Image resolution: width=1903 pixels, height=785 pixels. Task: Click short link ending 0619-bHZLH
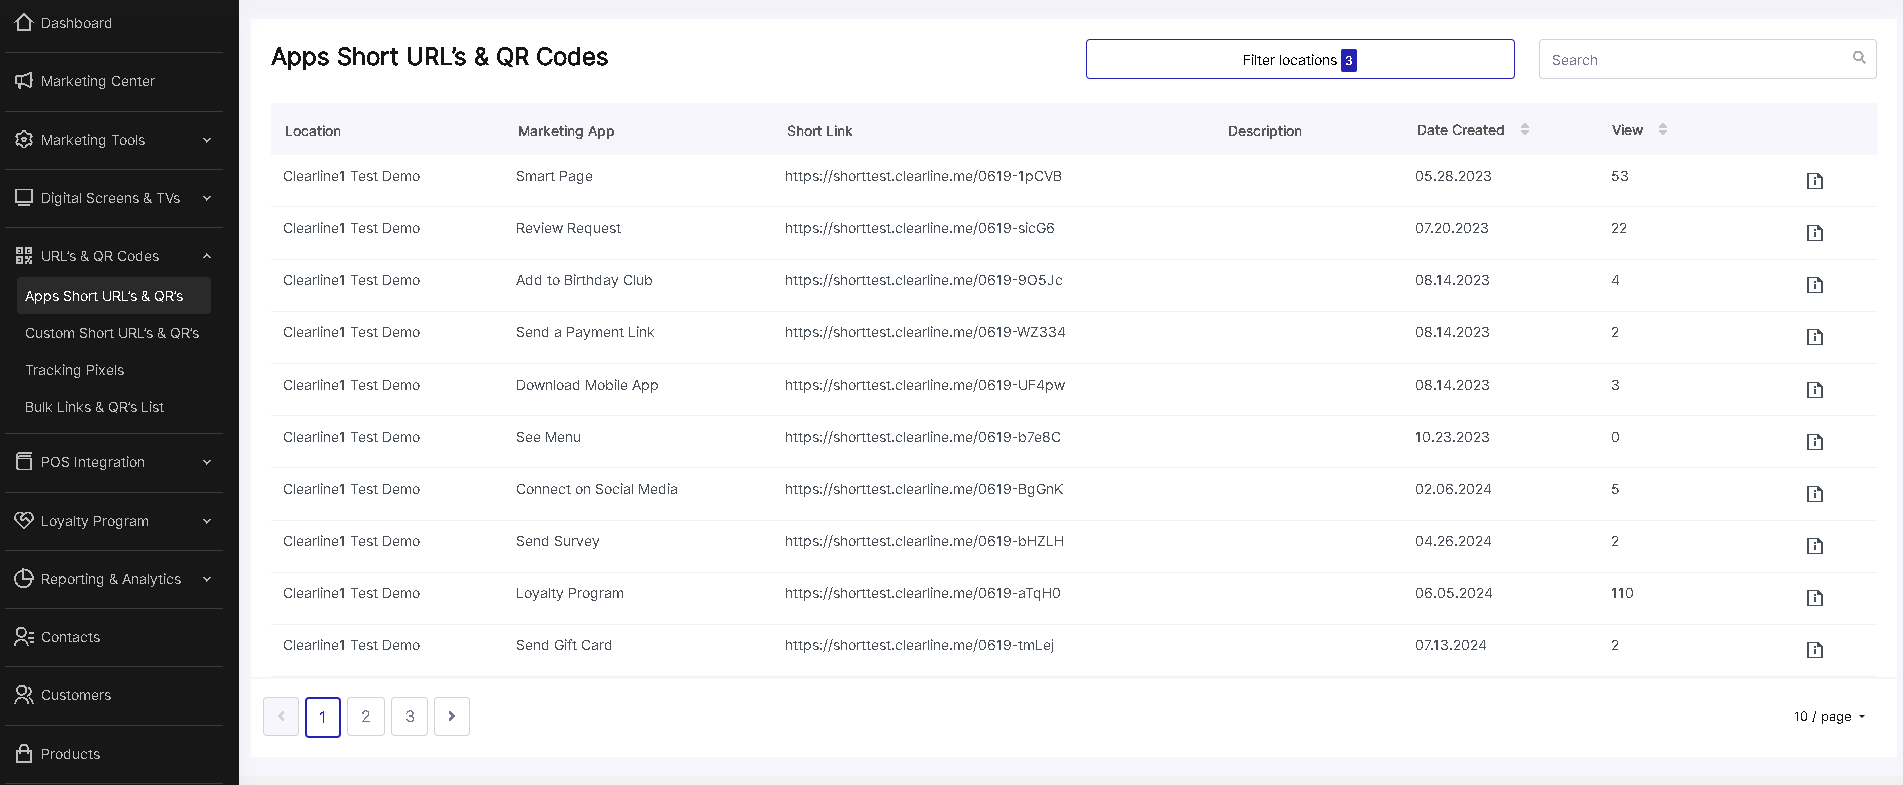click(x=924, y=541)
